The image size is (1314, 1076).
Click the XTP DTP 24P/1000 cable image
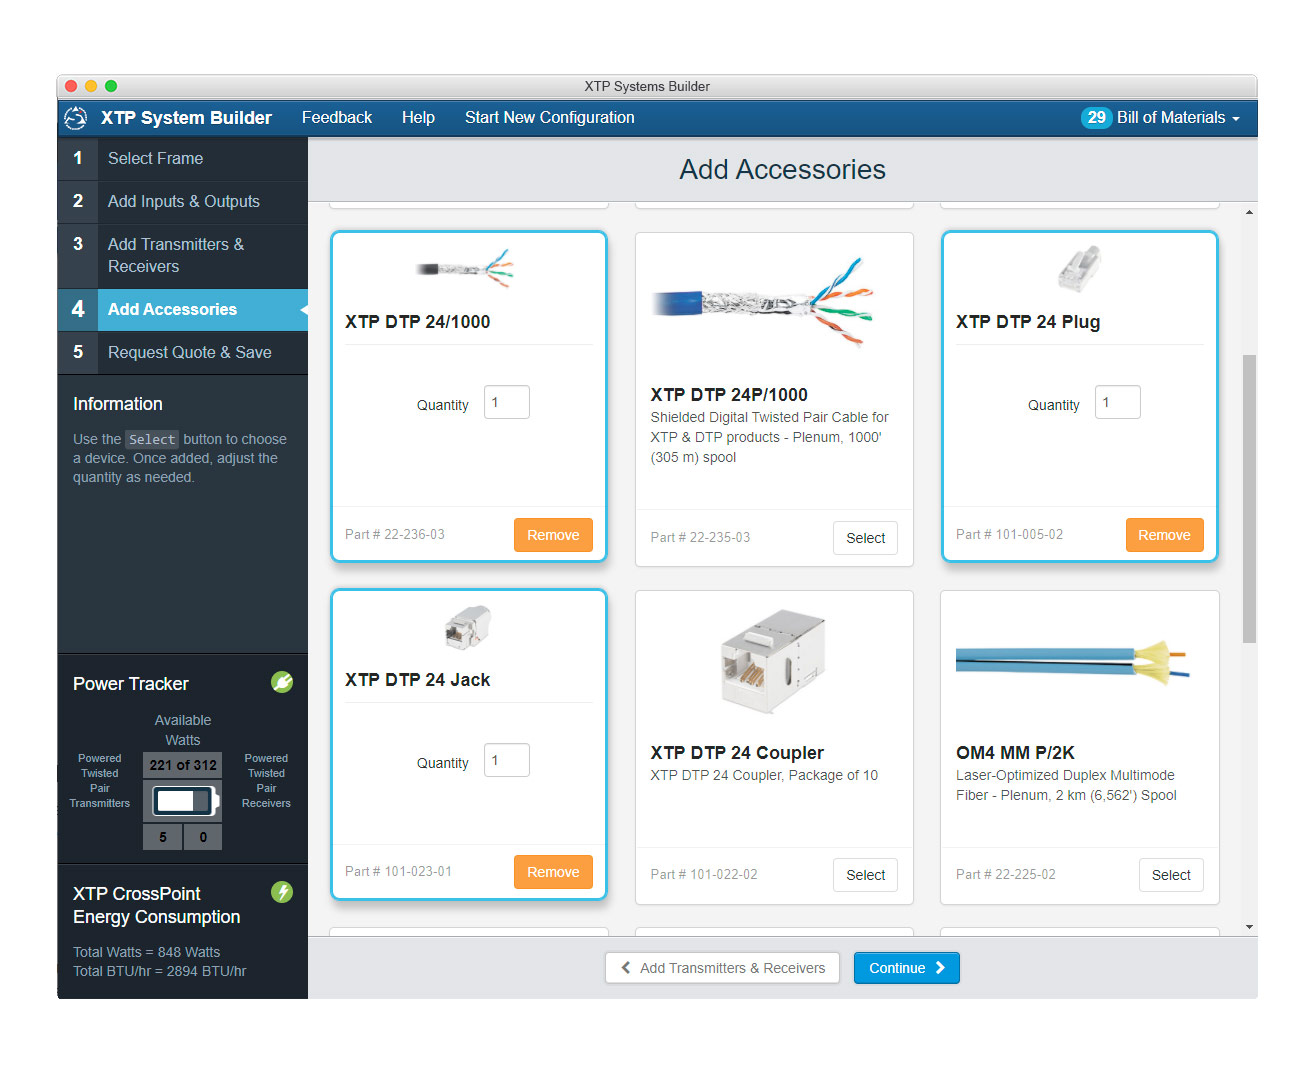[762, 301]
